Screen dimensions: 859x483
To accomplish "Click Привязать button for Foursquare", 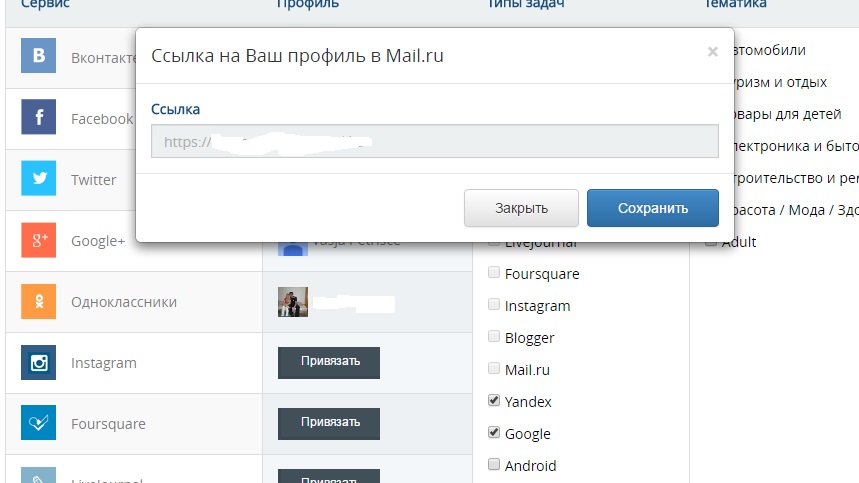I will 329,423.
